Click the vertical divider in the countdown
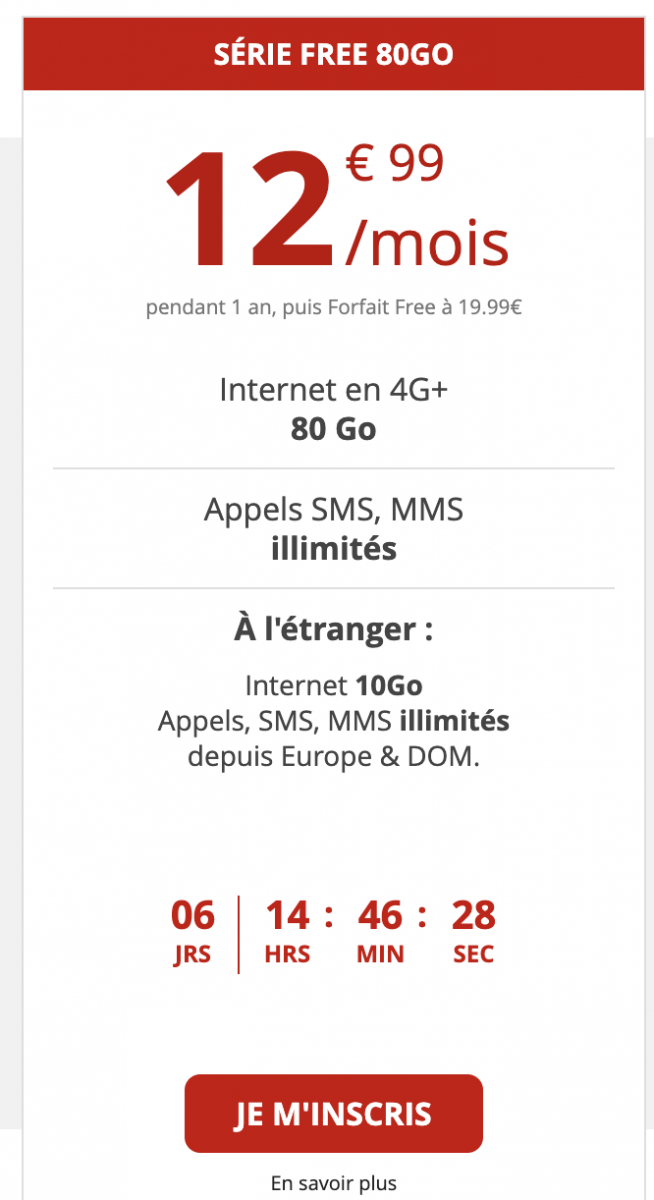The width and height of the screenshot is (654, 1200). click(239, 934)
